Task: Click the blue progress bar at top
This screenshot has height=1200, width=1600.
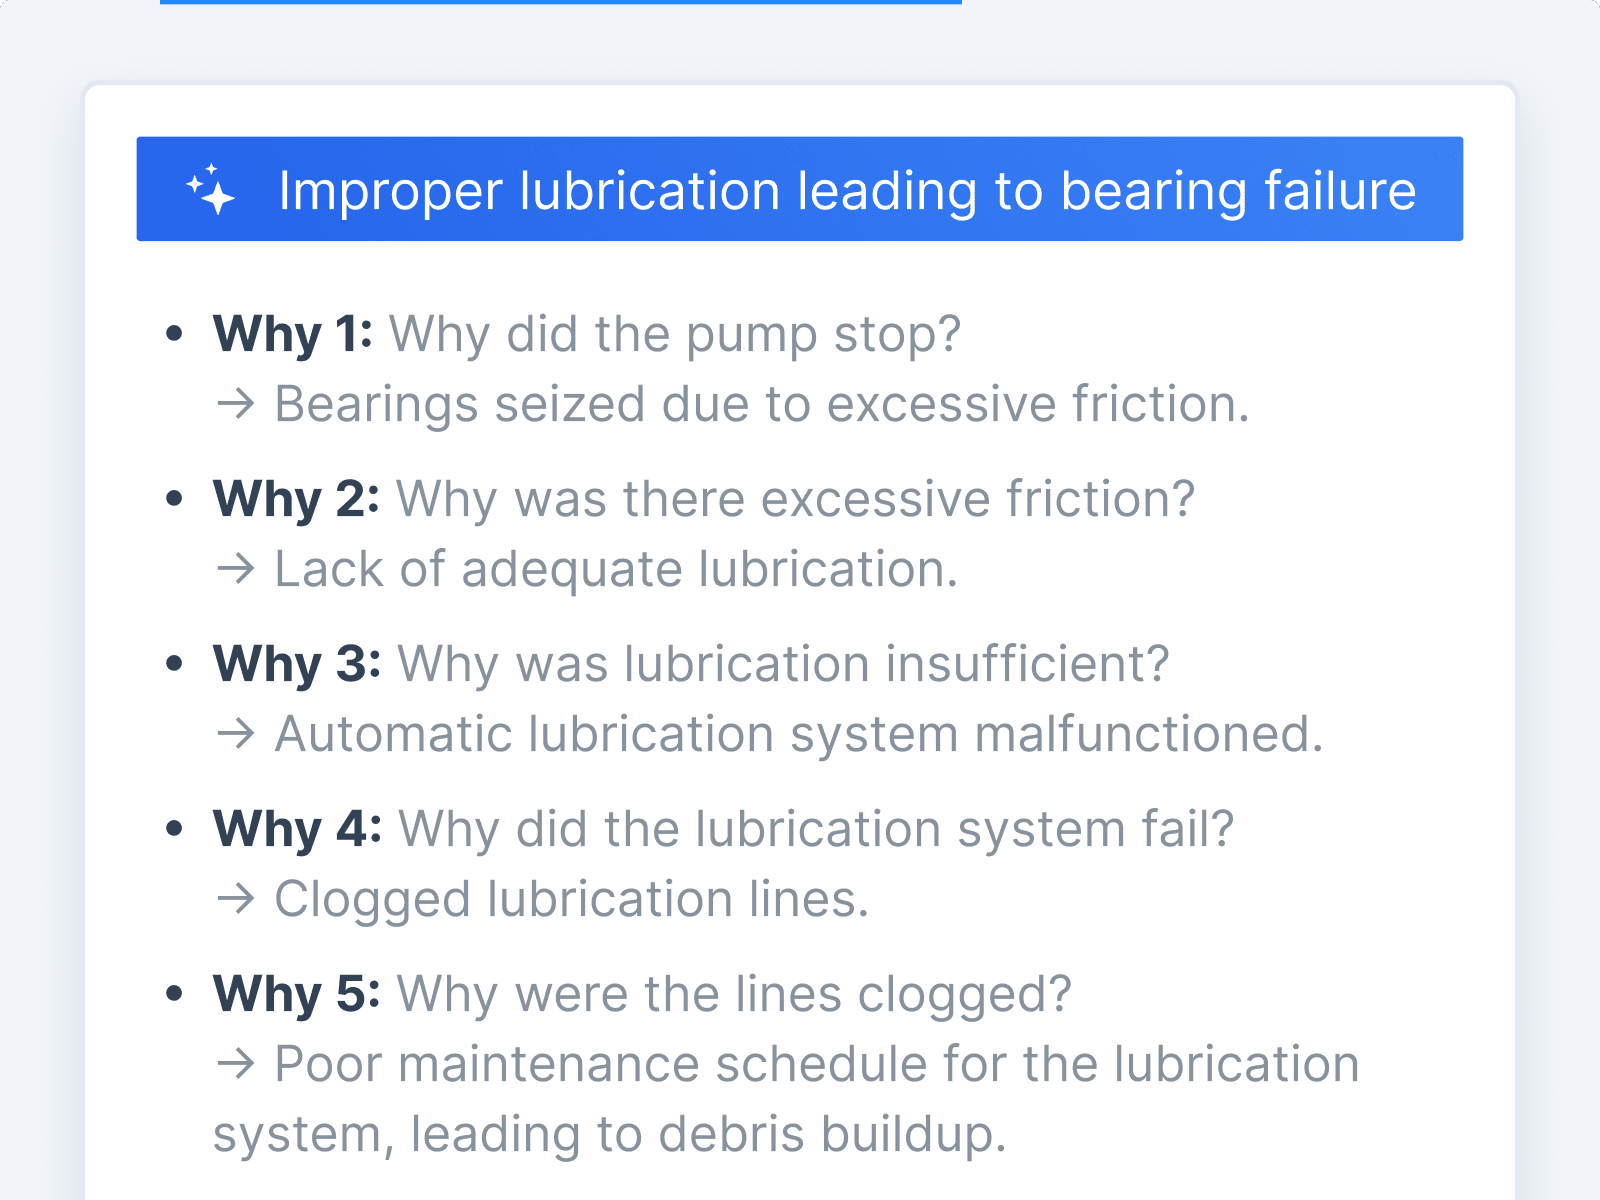Action: 560,2
